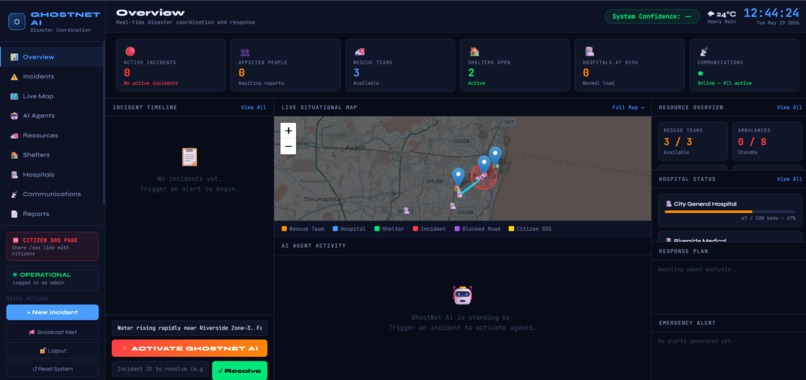Click Activate GhostNet AI button
806x380 pixels.
[x=190, y=348]
